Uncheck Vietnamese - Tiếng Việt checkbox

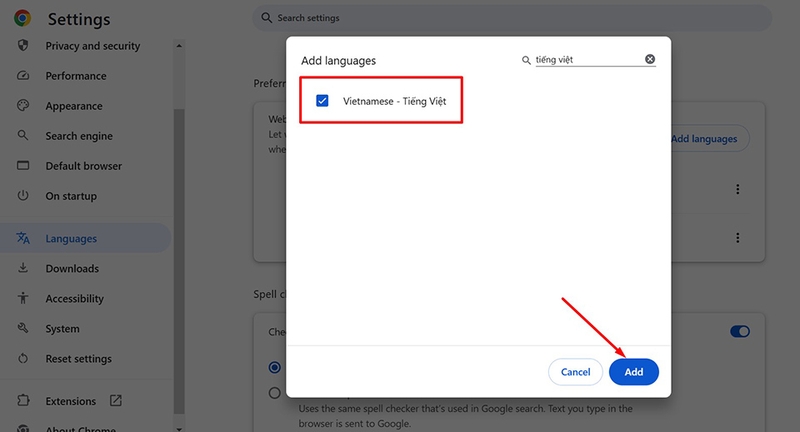322,100
